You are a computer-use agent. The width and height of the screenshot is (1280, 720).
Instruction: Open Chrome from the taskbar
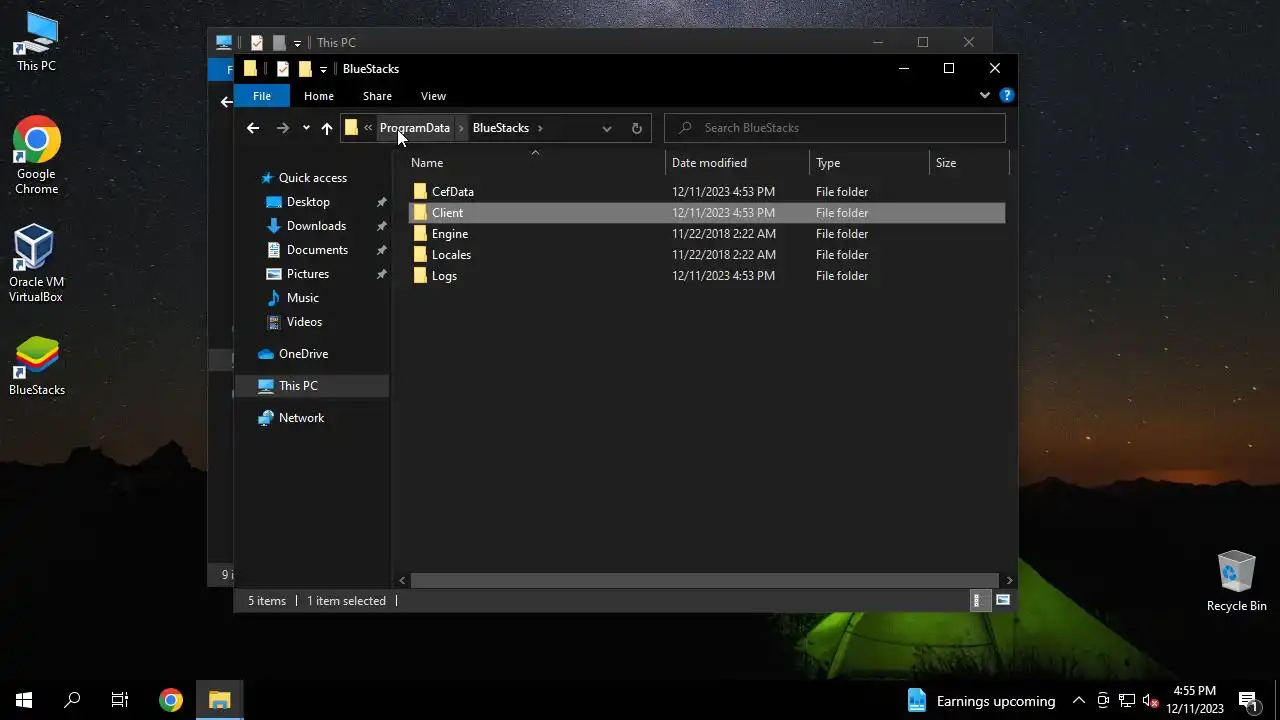pos(171,700)
